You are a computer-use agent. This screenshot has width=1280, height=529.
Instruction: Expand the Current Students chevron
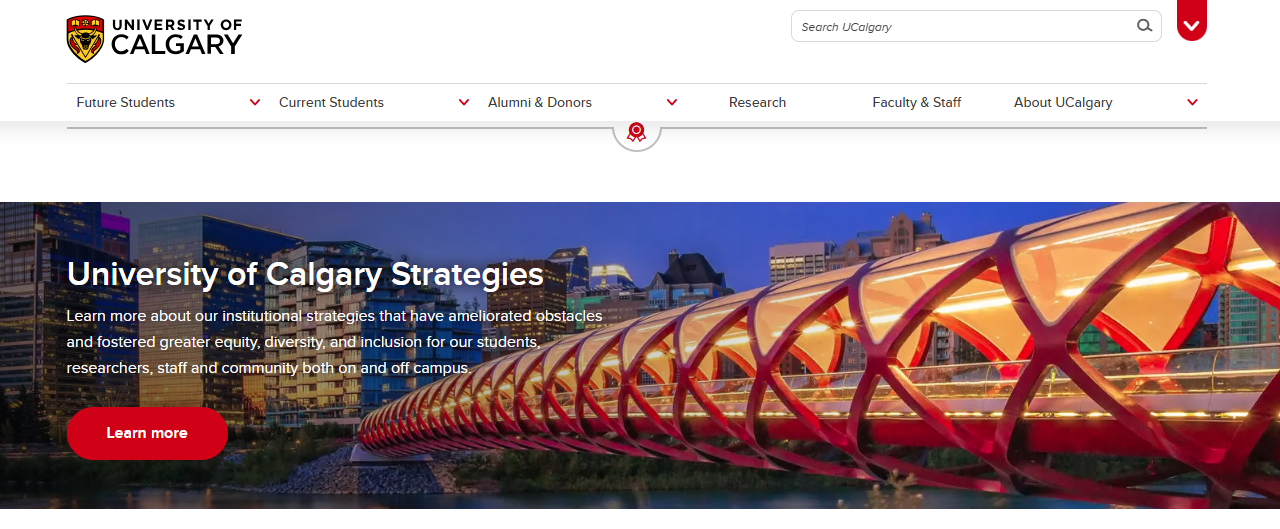[464, 102]
